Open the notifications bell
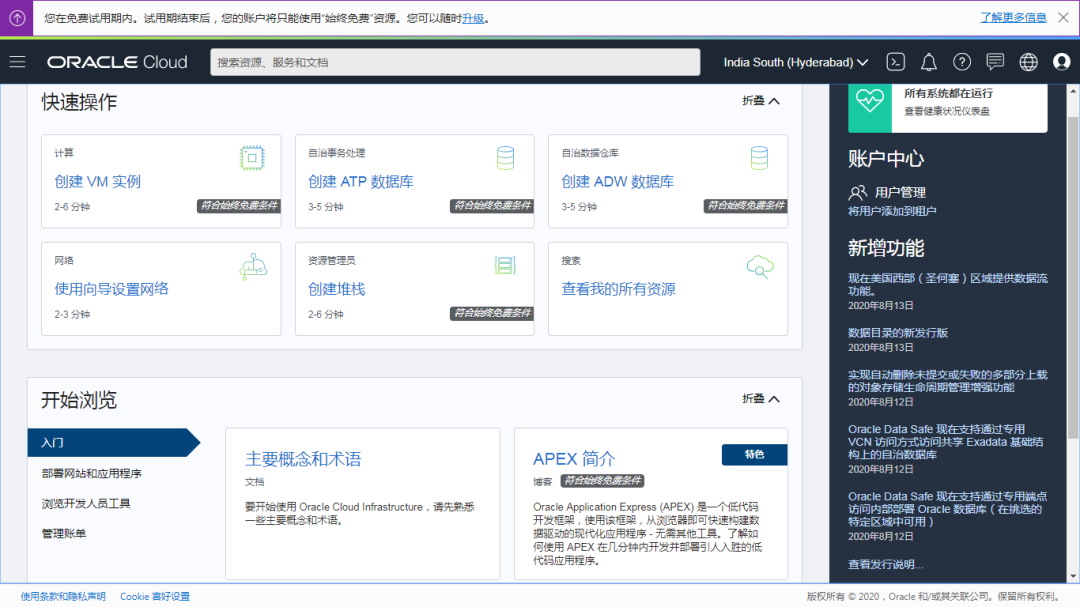Image resolution: width=1080 pixels, height=607 pixels. point(929,62)
